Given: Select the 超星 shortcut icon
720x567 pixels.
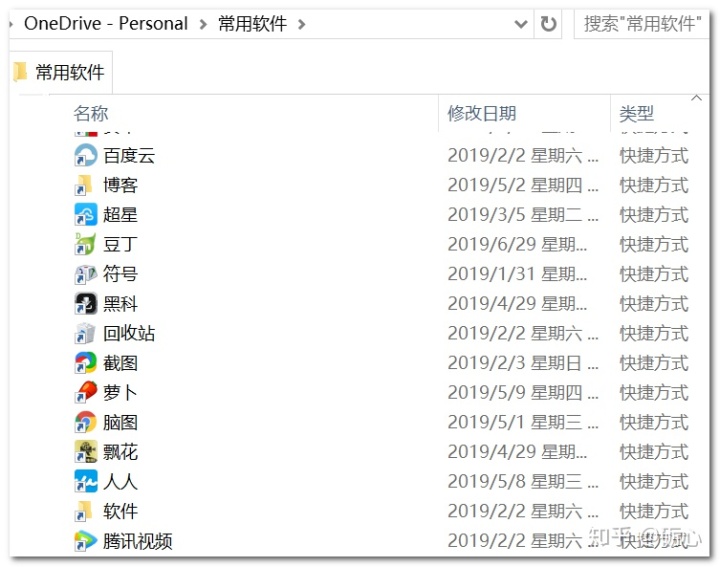Looking at the screenshot, I should [x=86, y=214].
